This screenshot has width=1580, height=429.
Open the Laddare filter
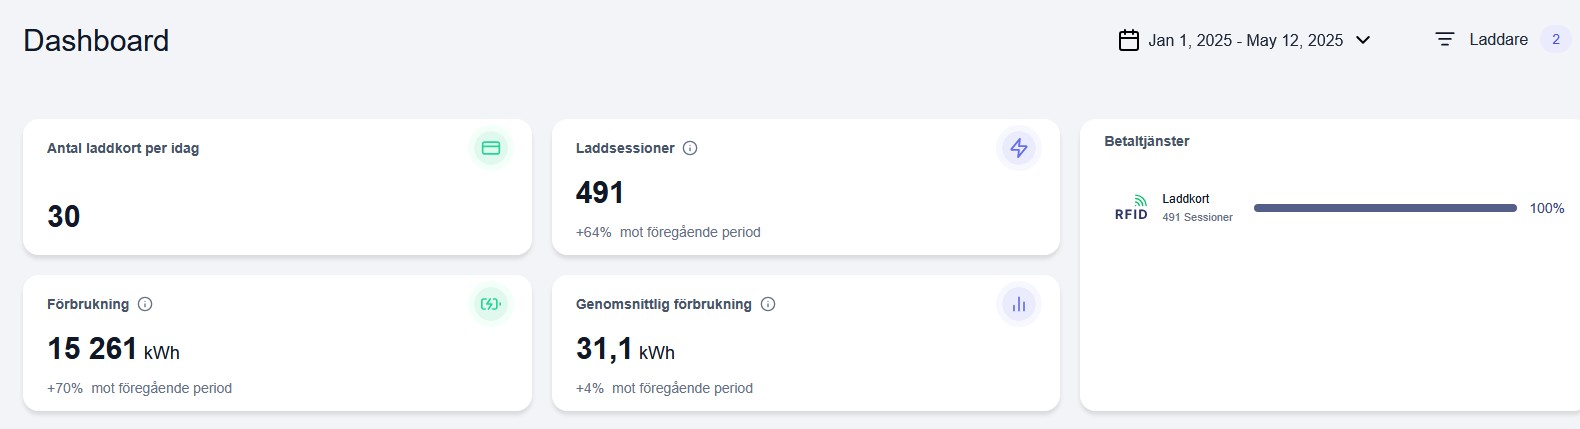point(1498,40)
